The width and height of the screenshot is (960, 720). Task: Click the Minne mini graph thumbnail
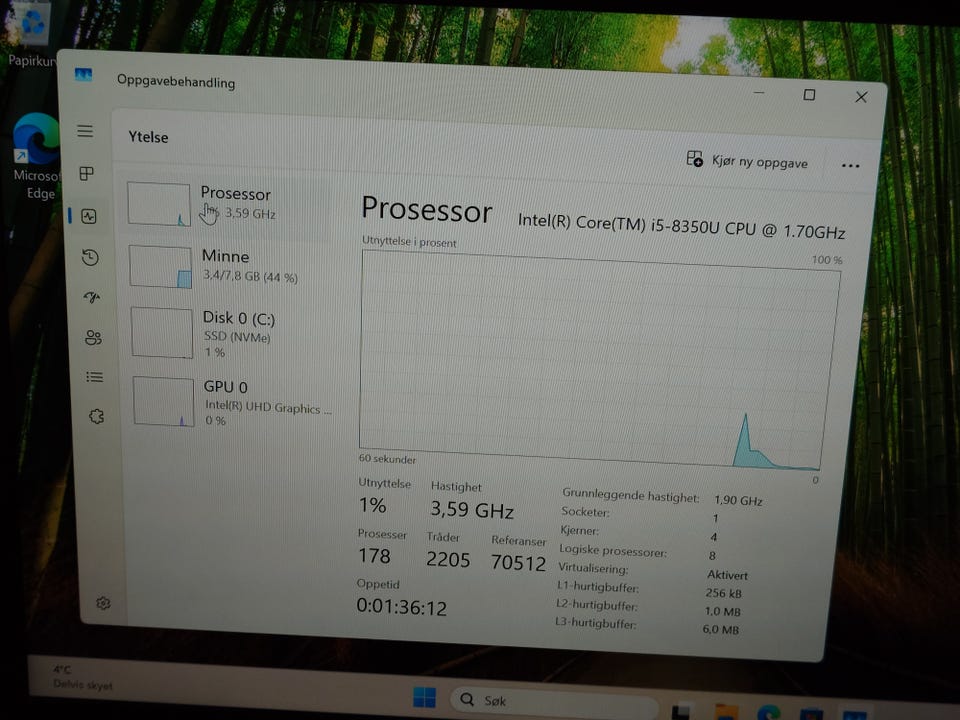(x=160, y=267)
